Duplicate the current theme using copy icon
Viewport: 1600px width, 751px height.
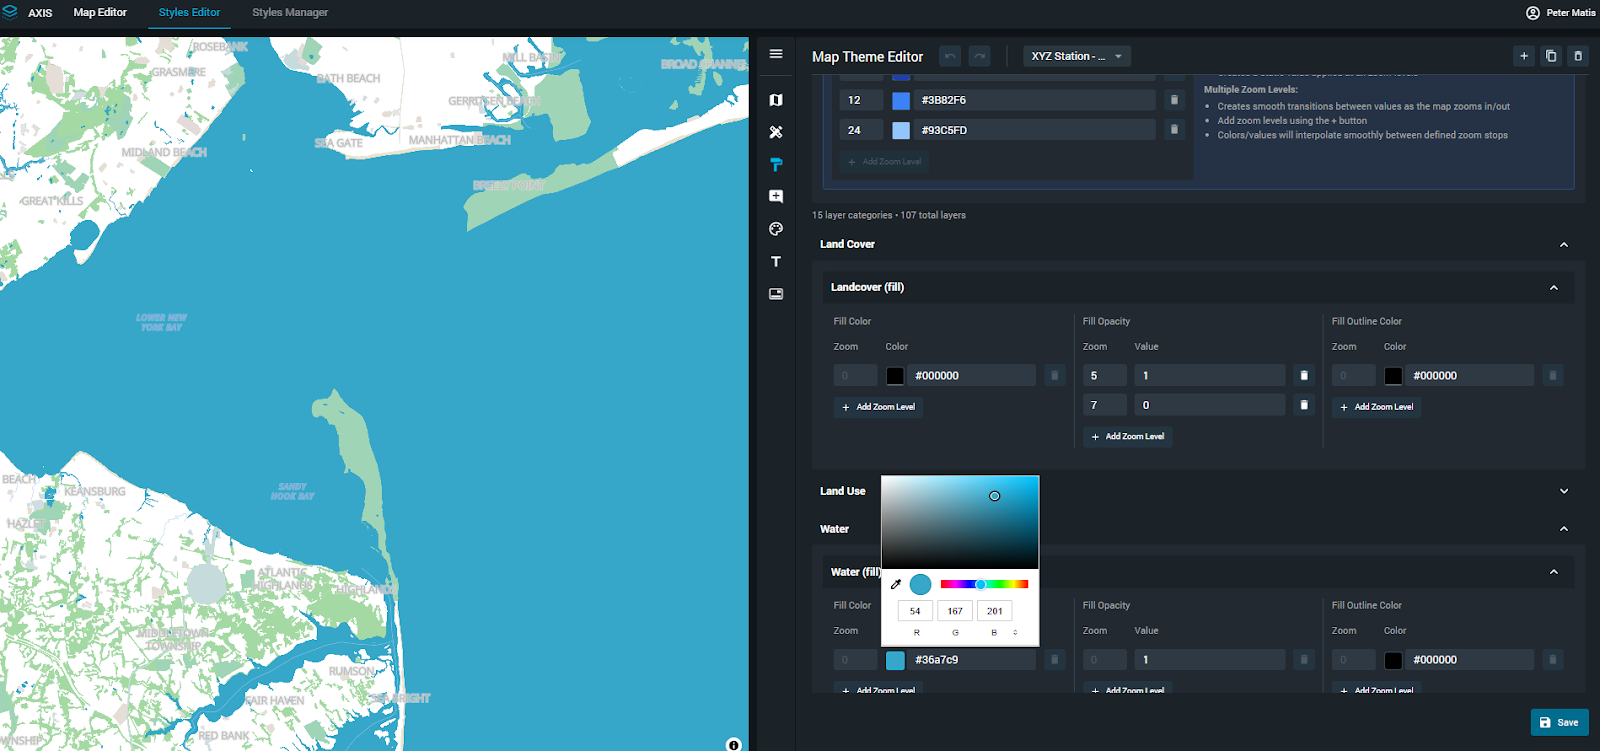pos(1551,56)
